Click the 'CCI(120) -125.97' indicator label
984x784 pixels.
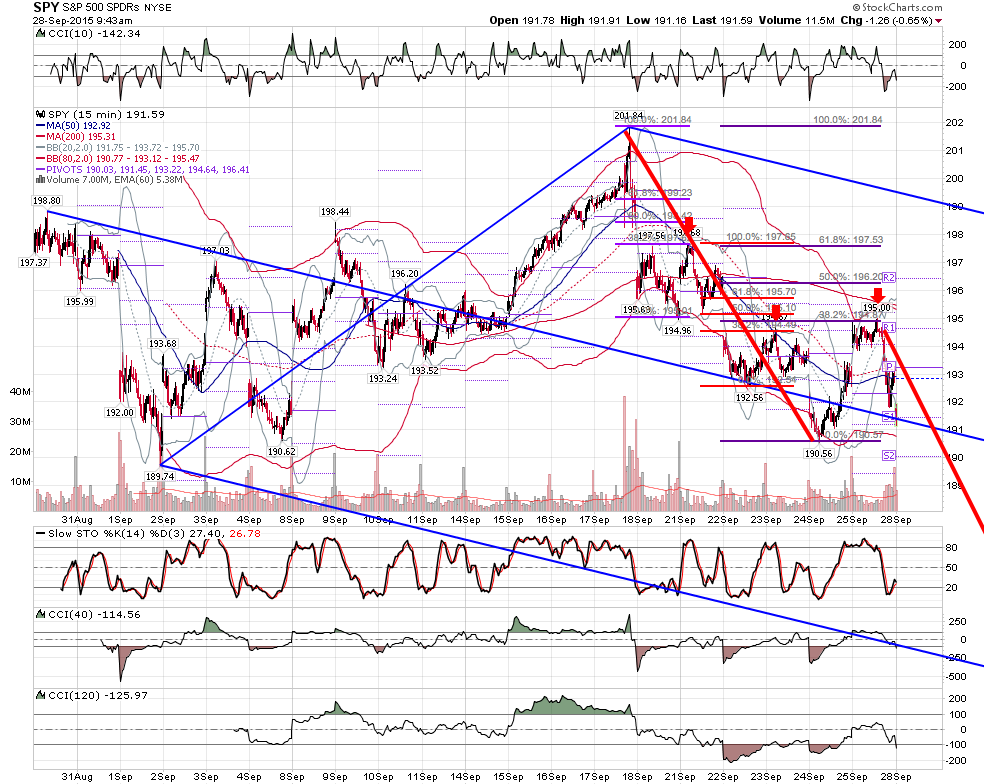tap(98, 695)
